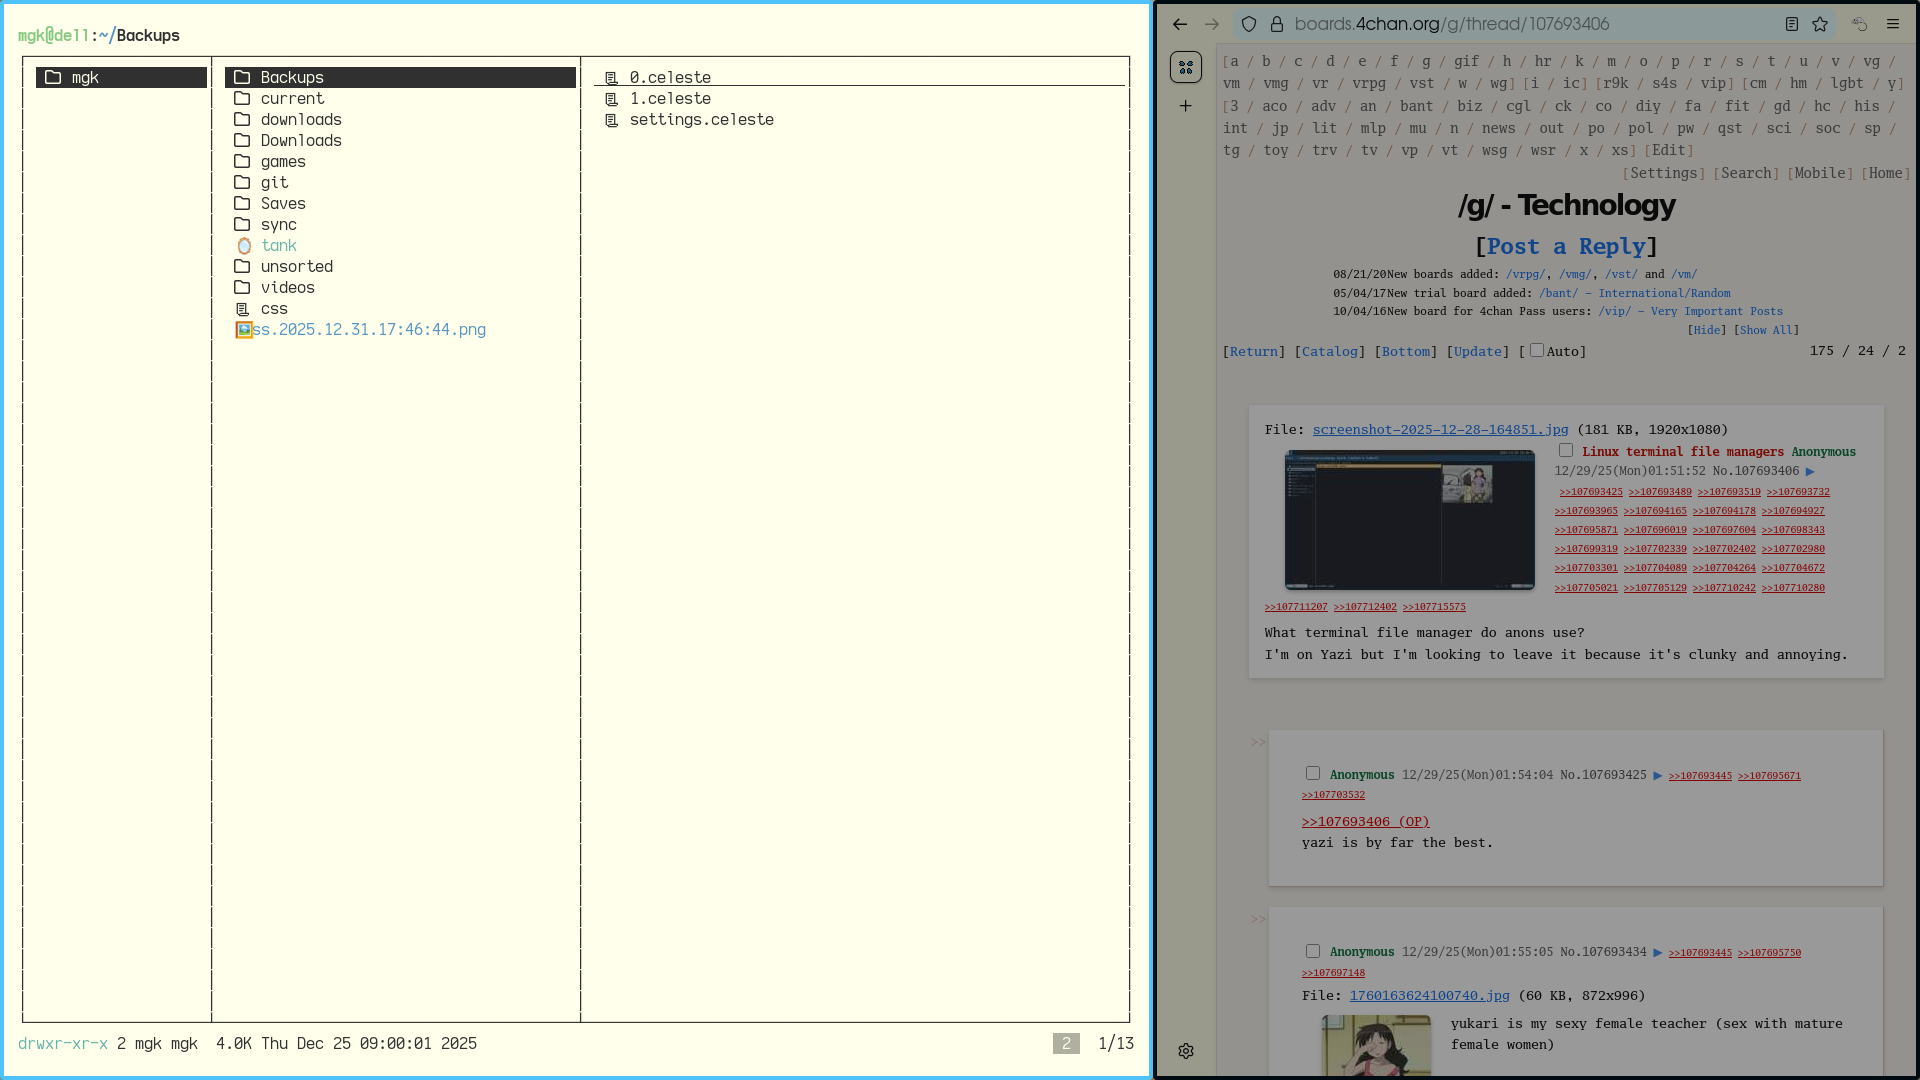Open post menu arrow for No.107693434
The width and height of the screenshot is (1920, 1080).
(x=1657, y=953)
